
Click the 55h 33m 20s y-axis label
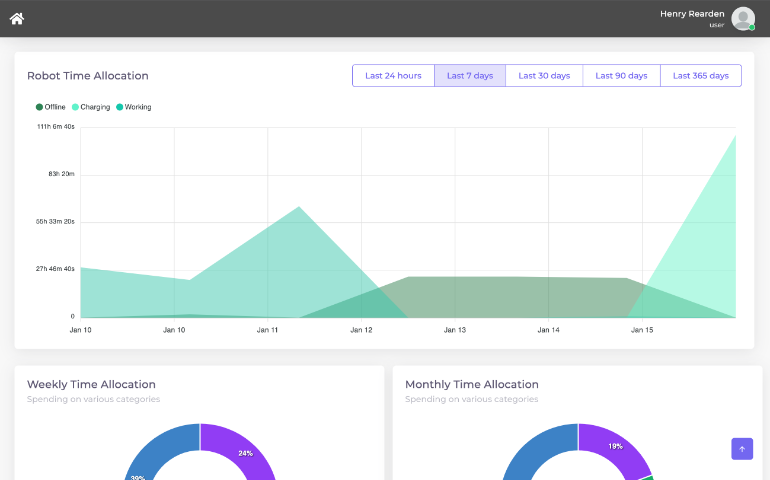55,222
